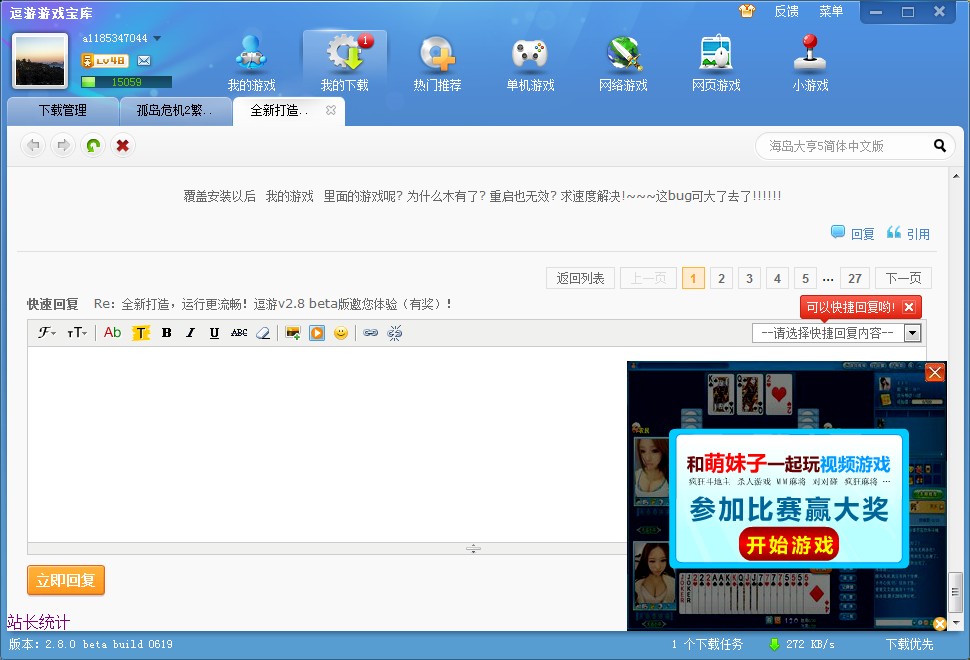The image size is (970, 660).
Task: Click 下载优先 in status bar
Action: (909, 645)
